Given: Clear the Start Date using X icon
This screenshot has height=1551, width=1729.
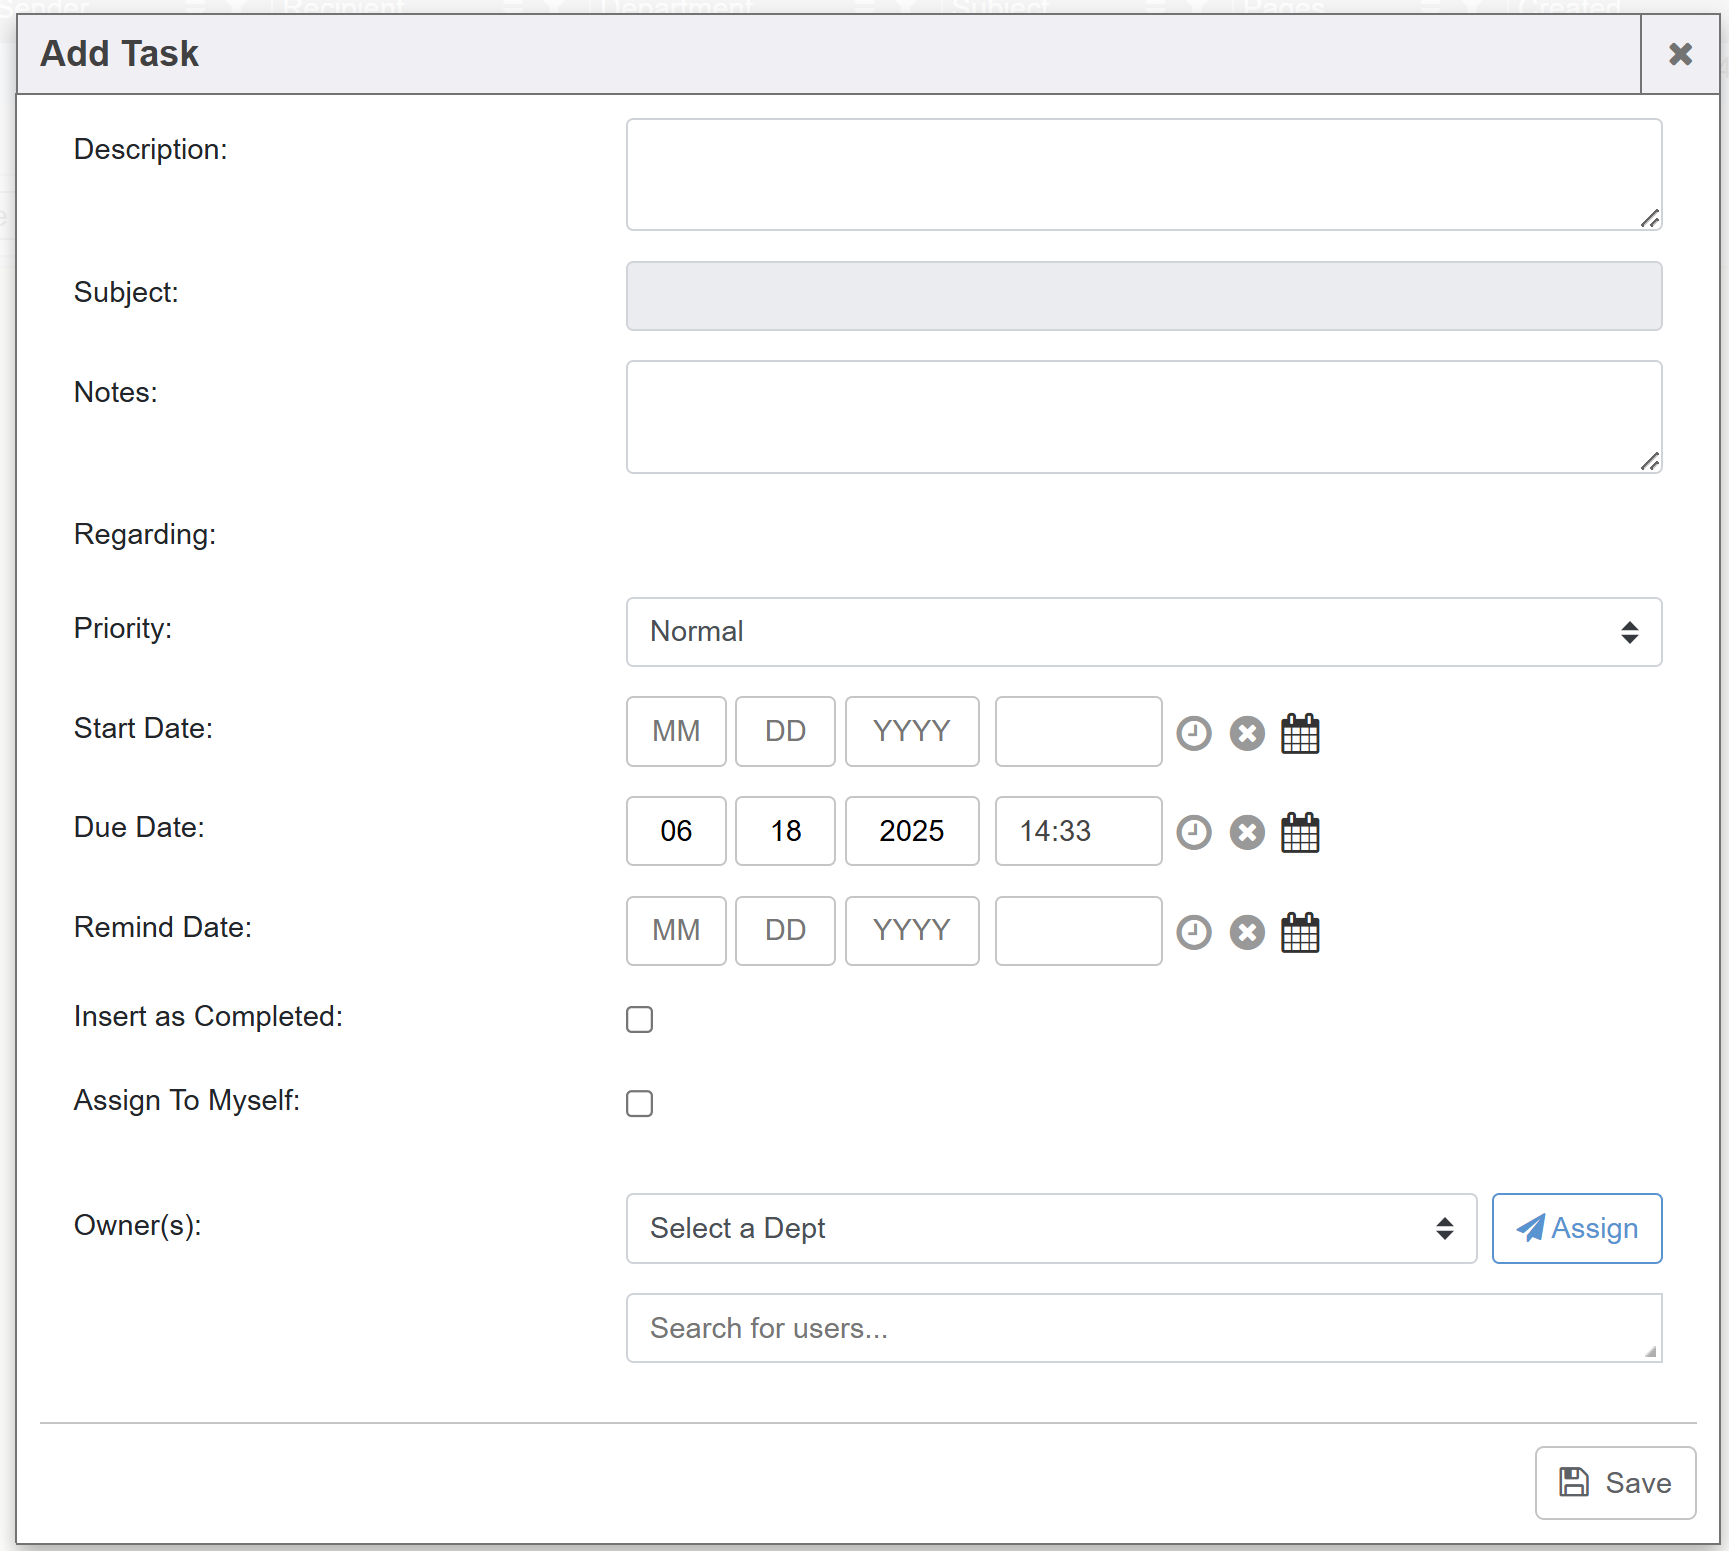Looking at the screenshot, I should (x=1246, y=733).
